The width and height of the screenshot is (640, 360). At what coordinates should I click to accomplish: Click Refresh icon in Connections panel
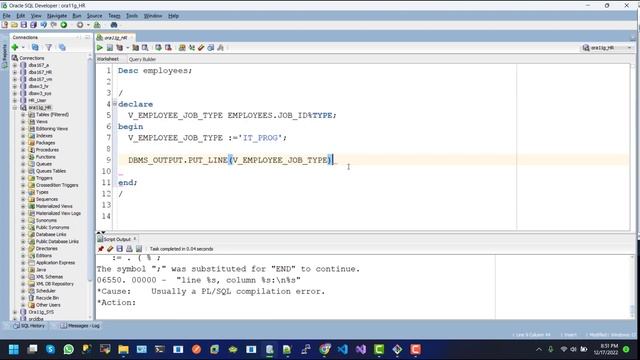pyautogui.click(x=35, y=47)
